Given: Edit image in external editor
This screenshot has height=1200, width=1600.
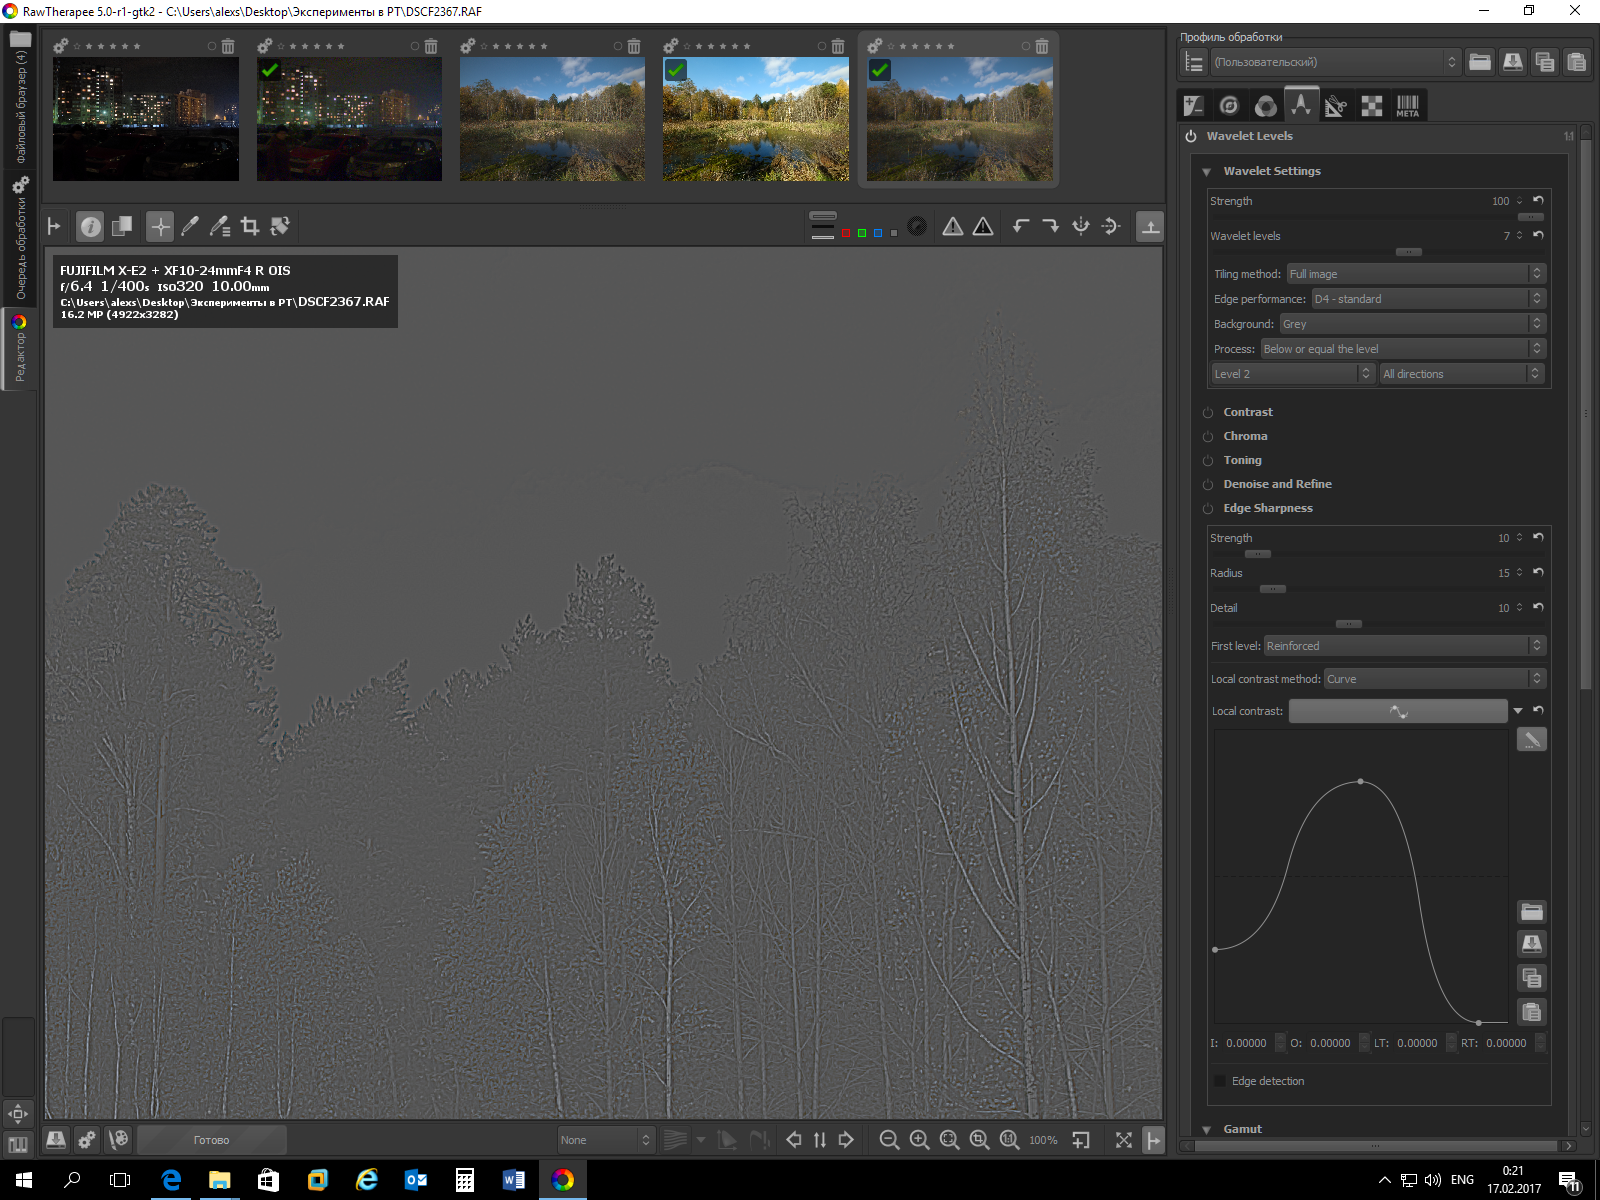Looking at the screenshot, I should pyautogui.click(x=118, y=1139).
